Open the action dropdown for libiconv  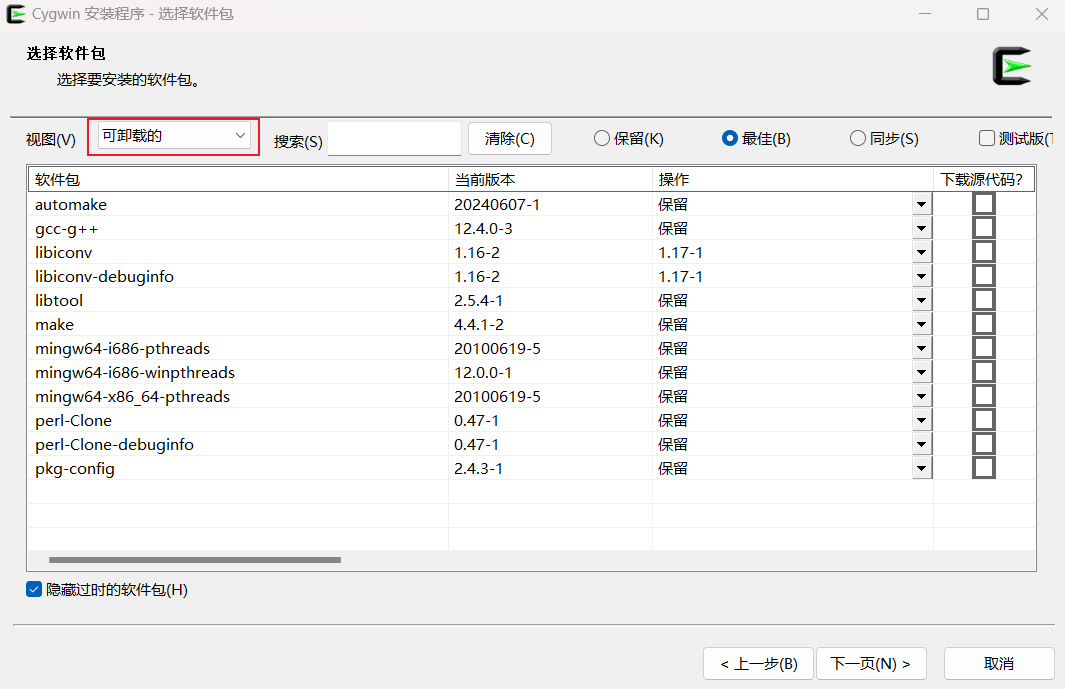[x=922, y=253]
